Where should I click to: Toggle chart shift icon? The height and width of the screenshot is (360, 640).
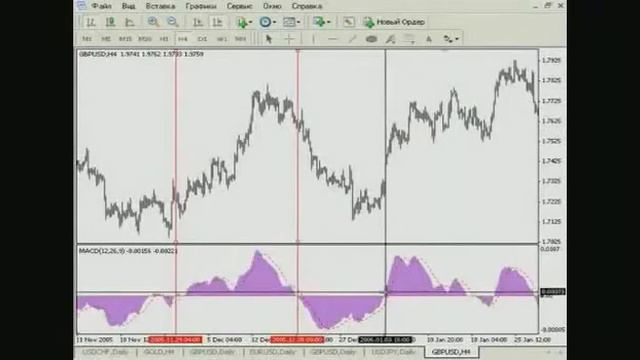click(217, 22)
